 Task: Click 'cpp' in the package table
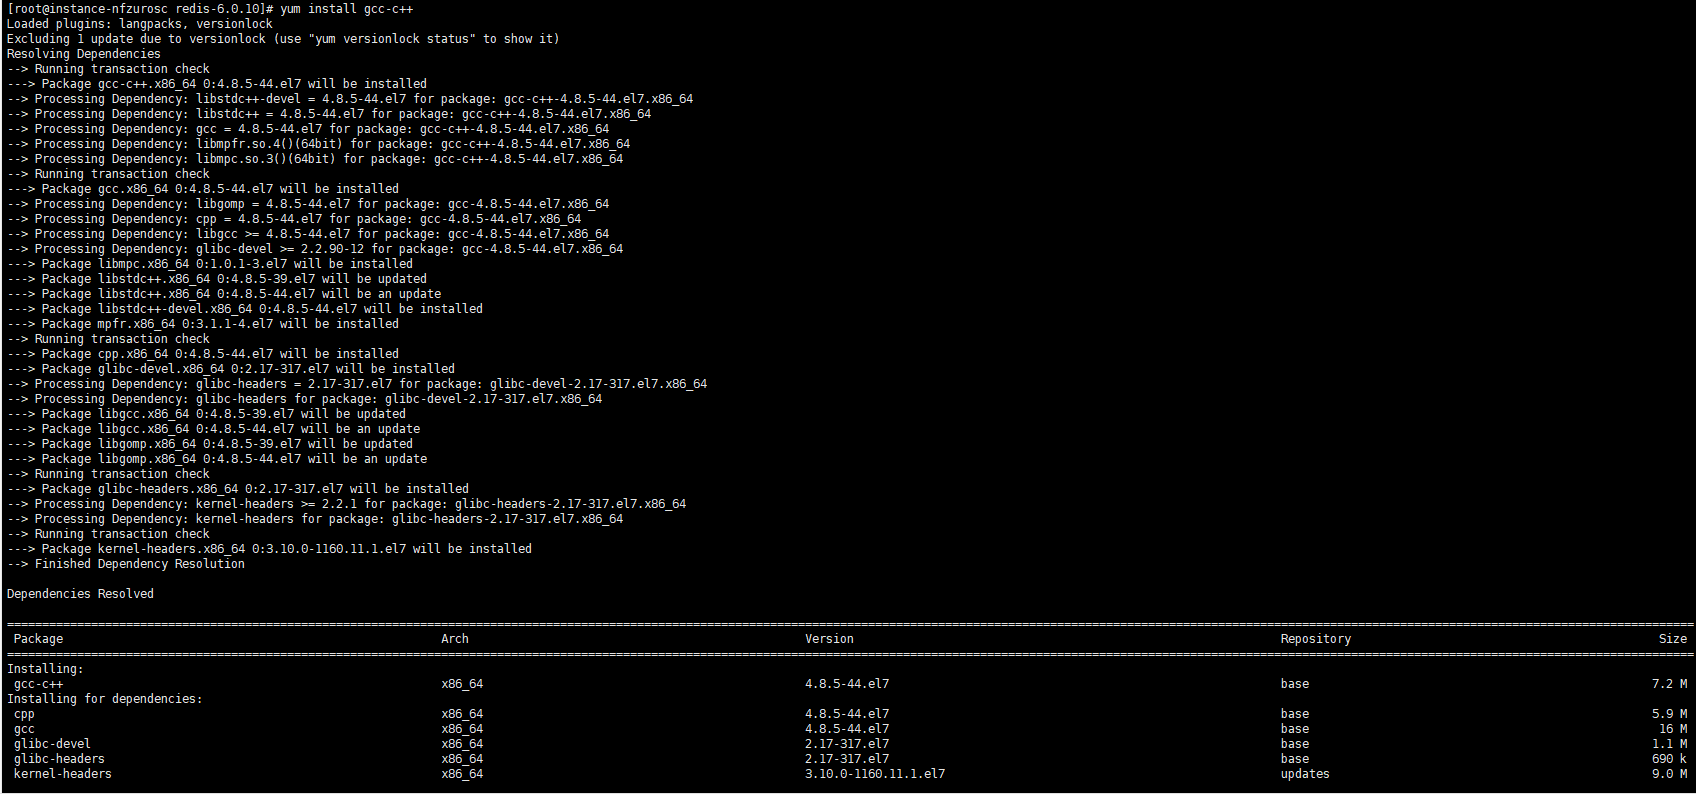[24, 714]
